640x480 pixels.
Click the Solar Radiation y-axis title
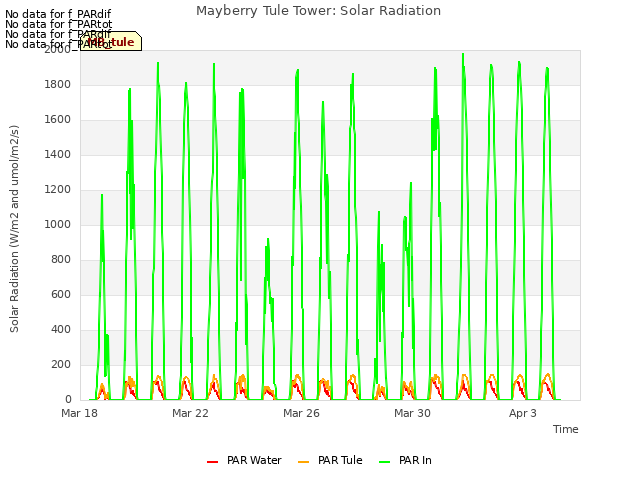14,229
